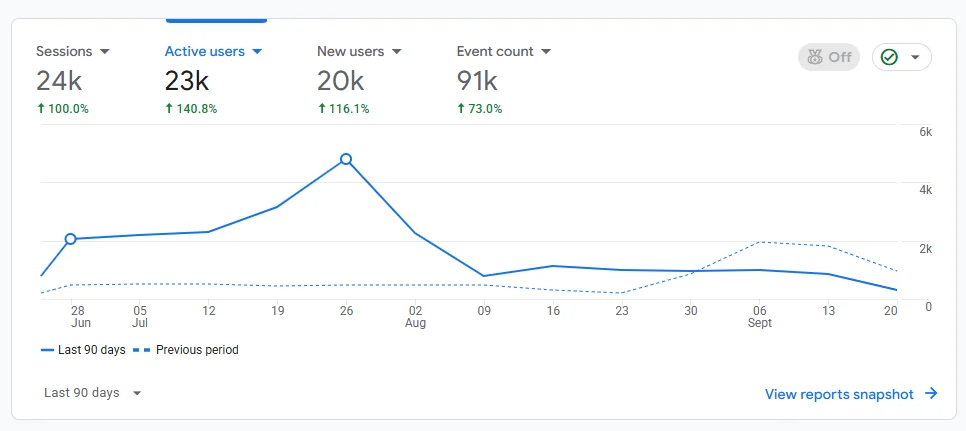Click the medal icon in the Off toggle
Screen dimensions: 966x431
click(815, 57)
